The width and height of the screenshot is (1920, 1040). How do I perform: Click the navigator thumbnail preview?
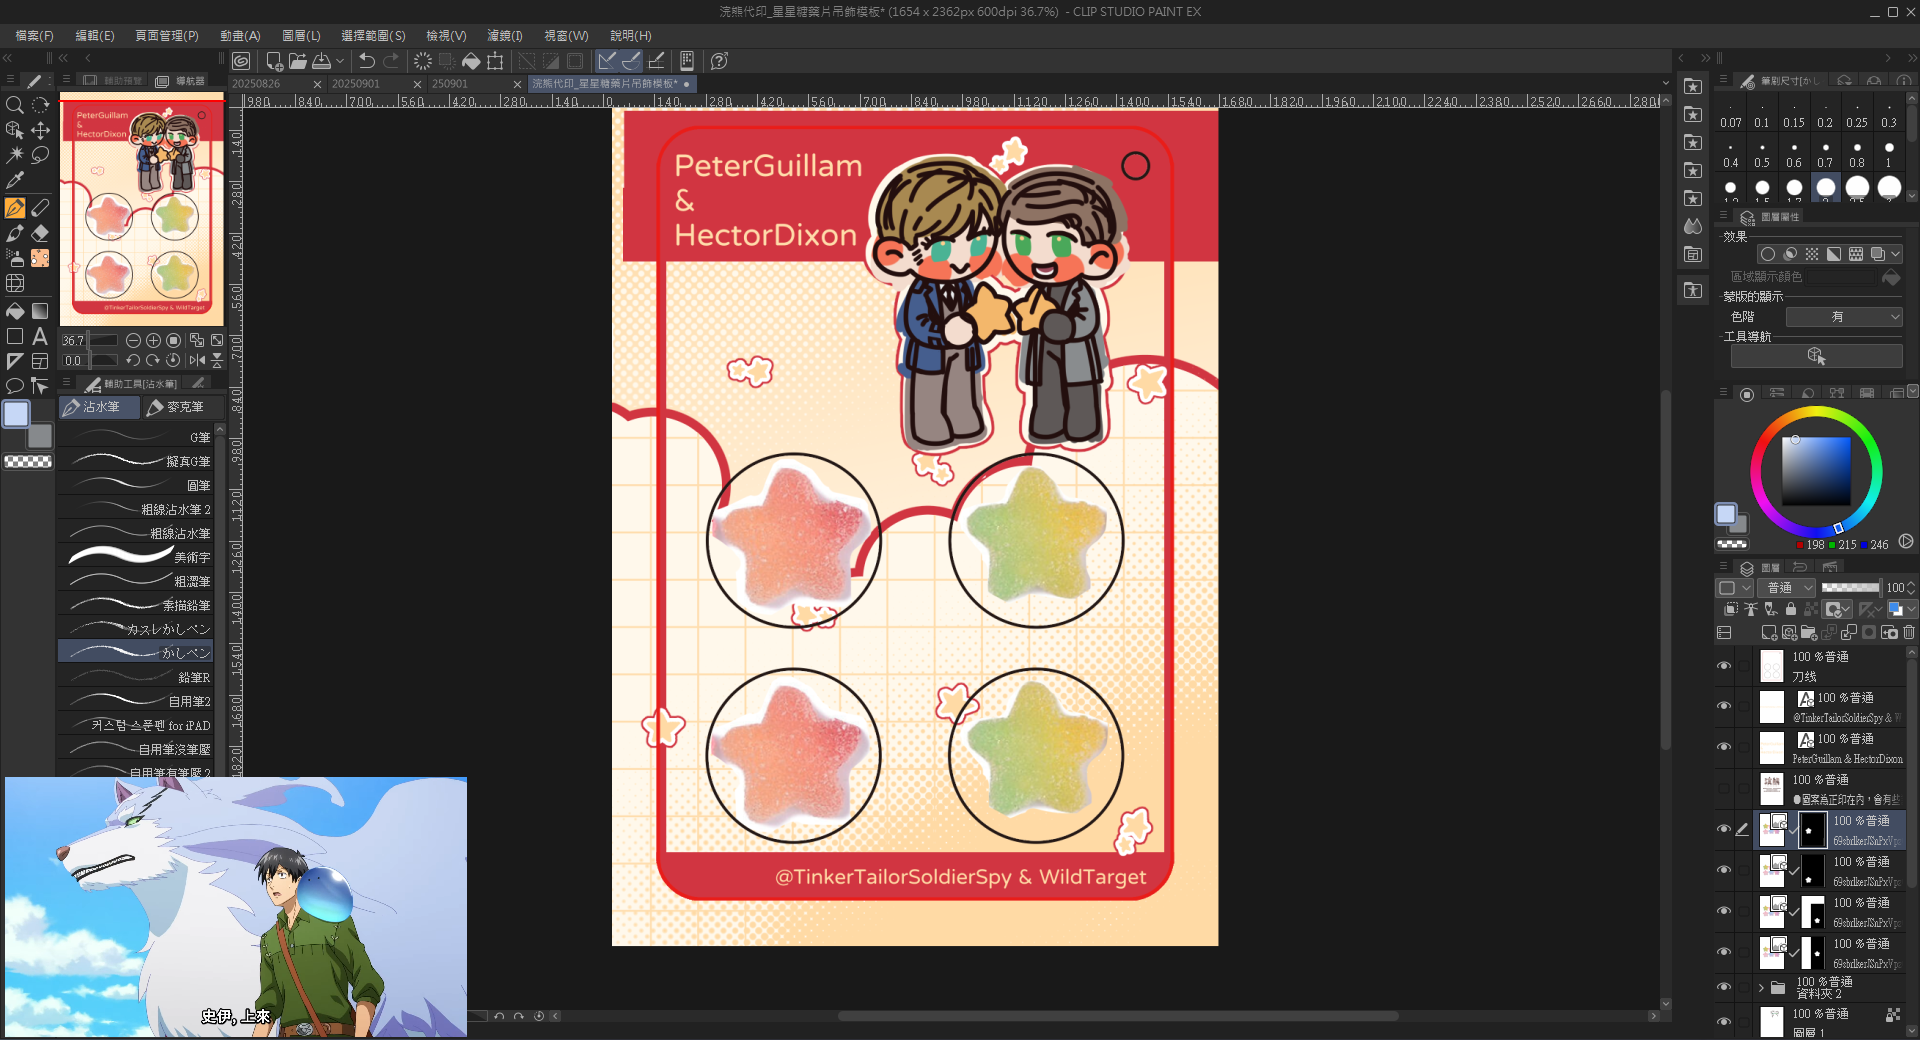(141, 210)
